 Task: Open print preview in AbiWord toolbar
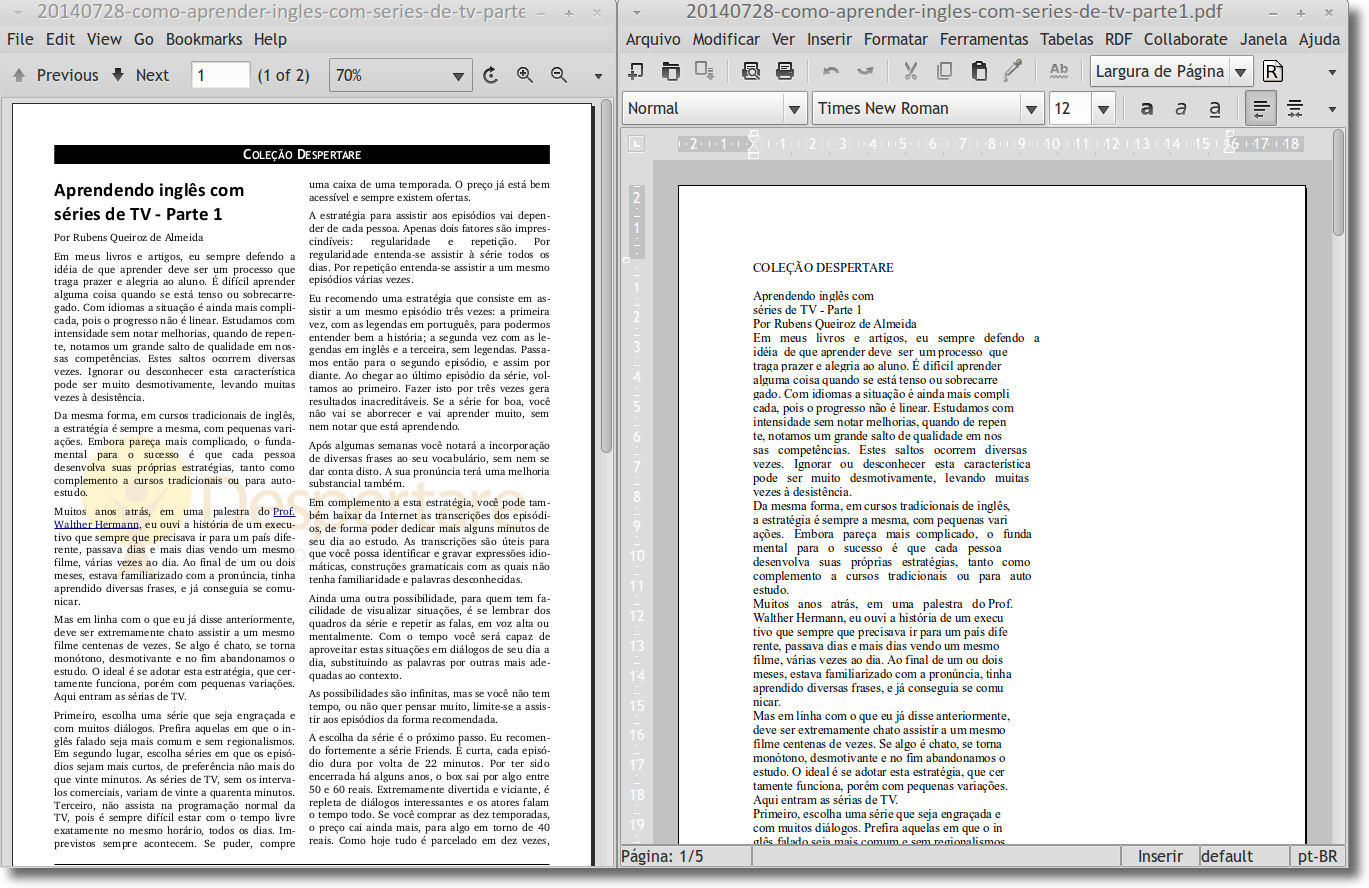[751, 71]
